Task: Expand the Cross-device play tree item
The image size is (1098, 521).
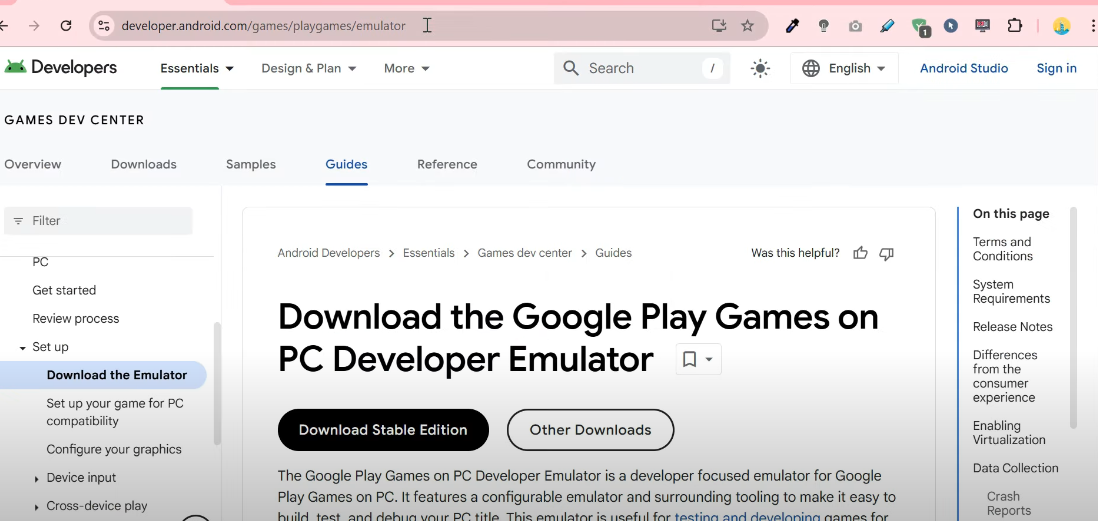Action: pyautogui.click(x=36, y=506)
